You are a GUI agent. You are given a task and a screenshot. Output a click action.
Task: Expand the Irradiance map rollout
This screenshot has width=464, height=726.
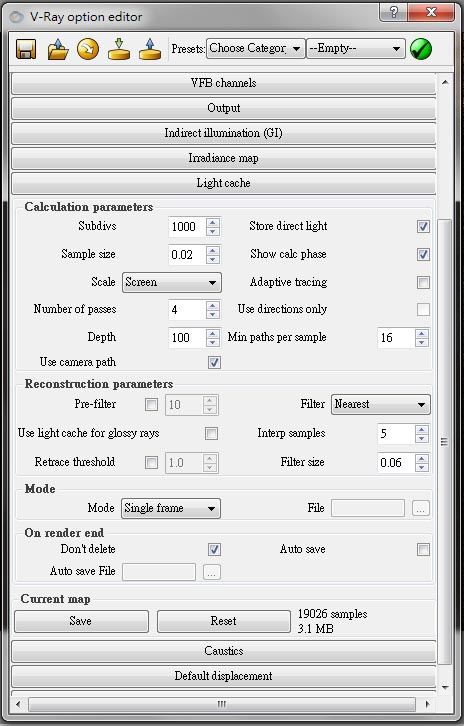coord(223,158)
